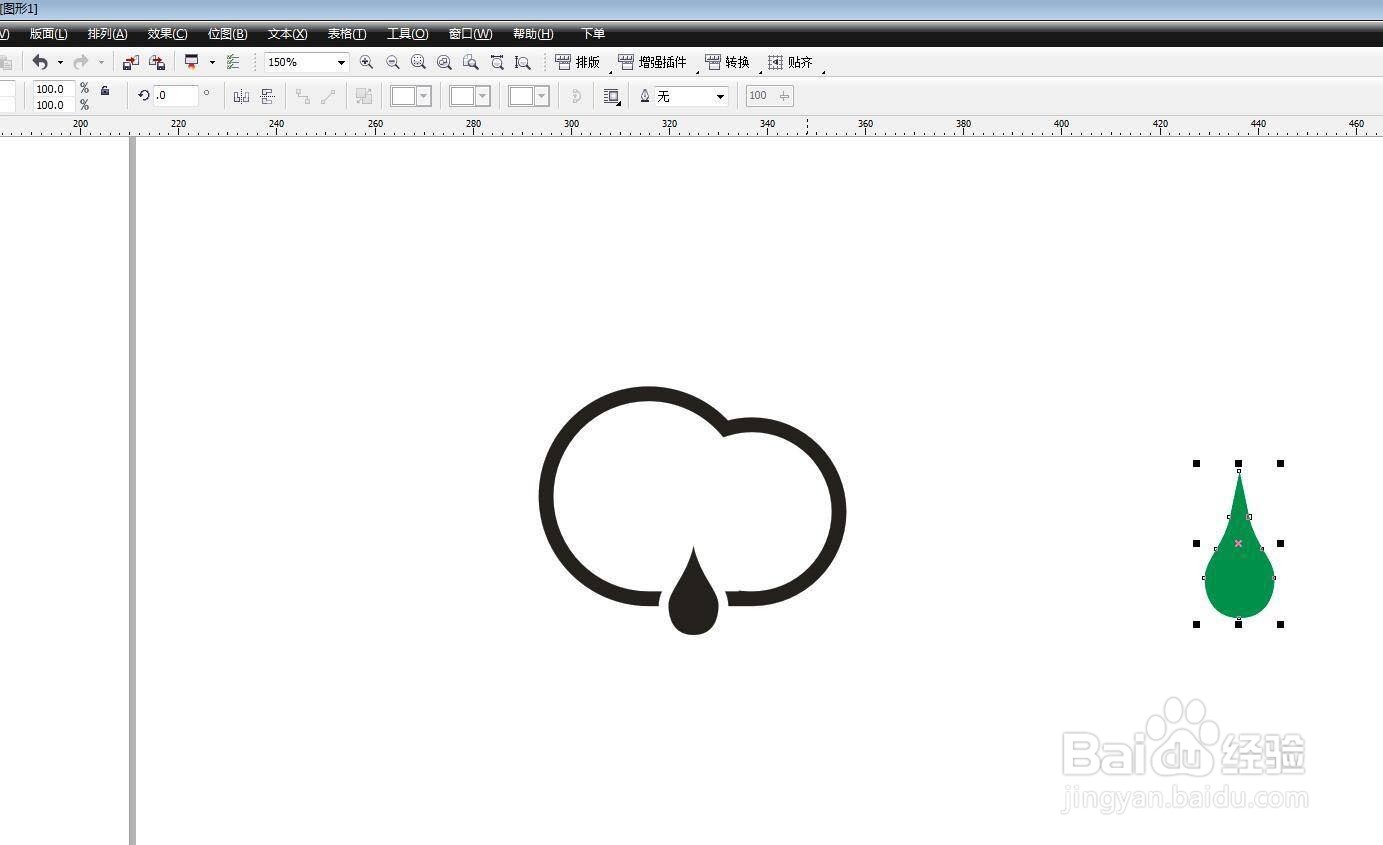Click the Wrap Text icon
The width and height of the screenshot is (1383, 845).
point(611,96)
